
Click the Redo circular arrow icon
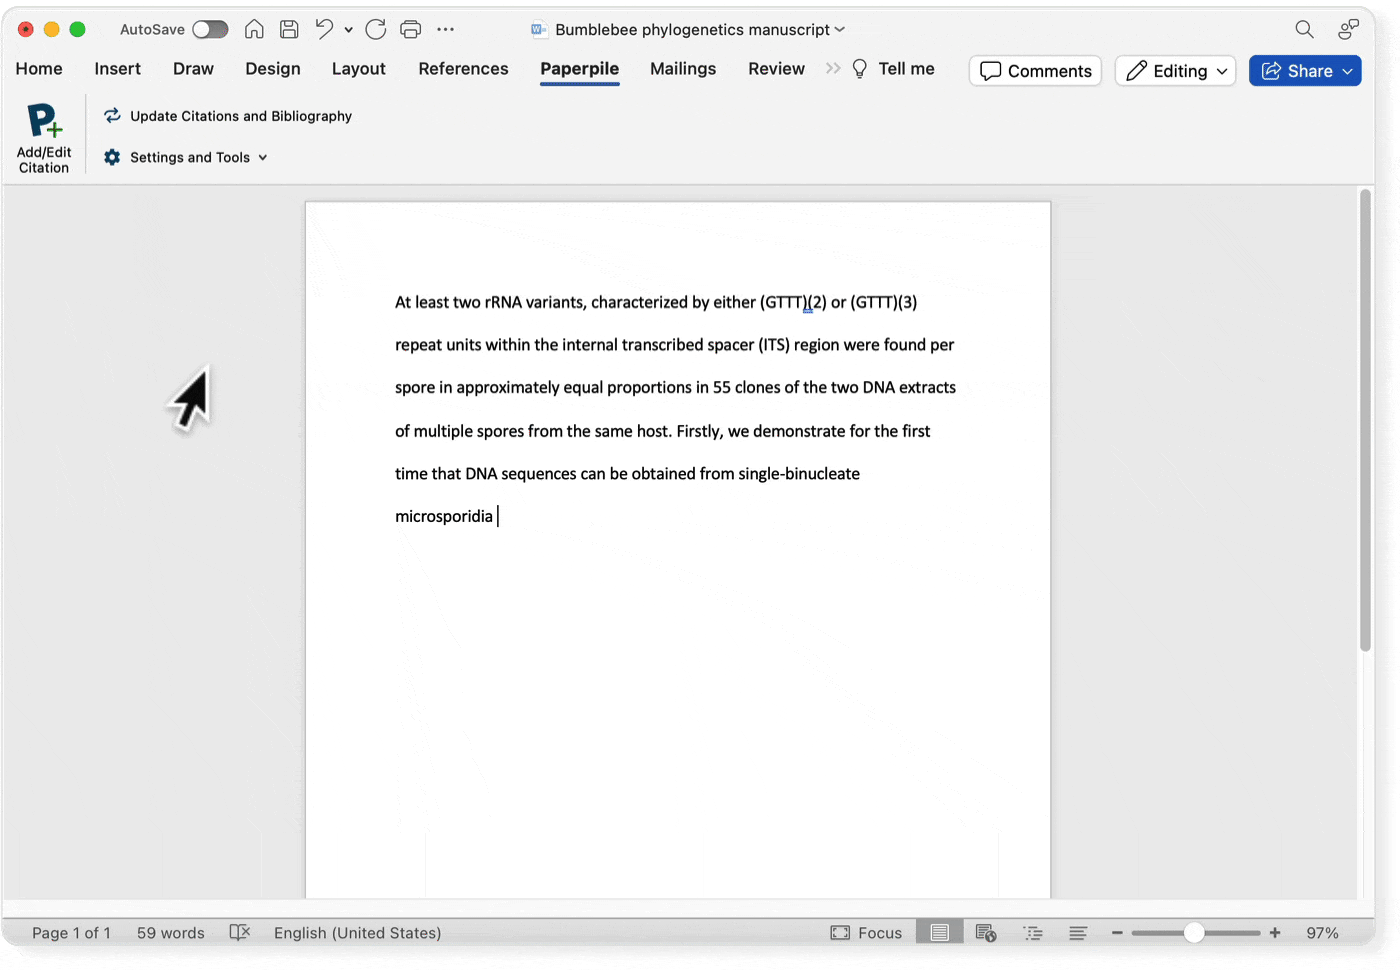point(376,29)
